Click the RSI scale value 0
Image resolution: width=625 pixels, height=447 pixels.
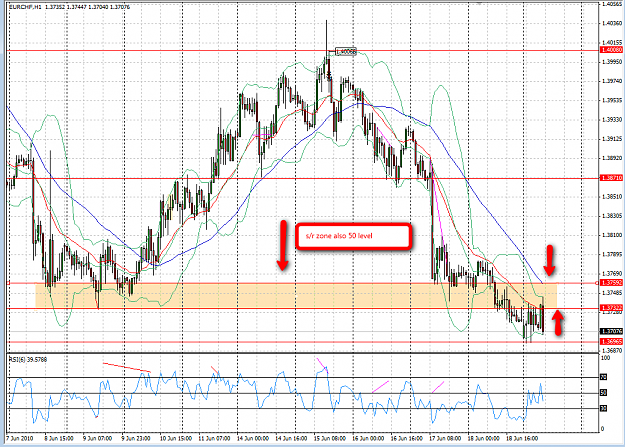coord(602,429)
